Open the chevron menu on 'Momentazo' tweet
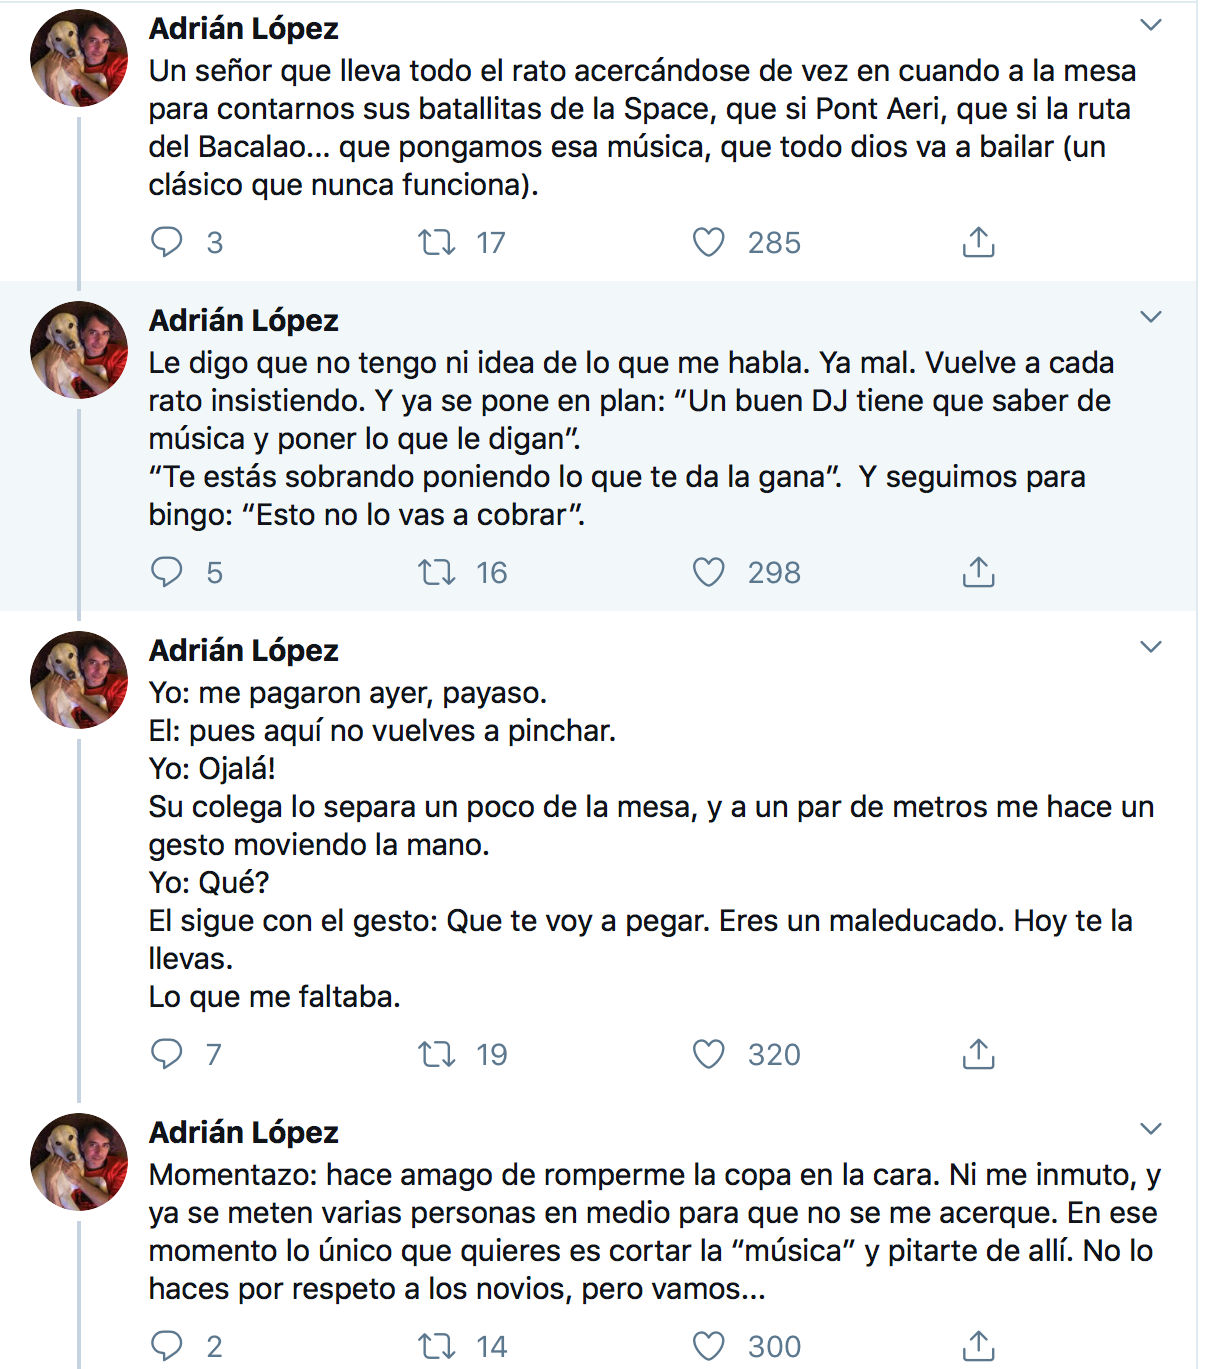This screenshot has height=1369, width=1209. 1151,1129
